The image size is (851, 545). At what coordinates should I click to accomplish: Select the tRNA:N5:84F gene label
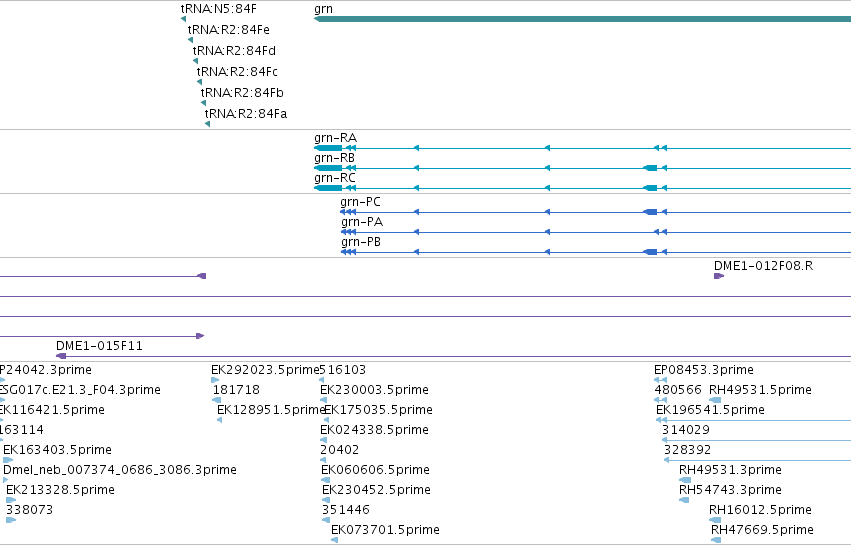219,9
